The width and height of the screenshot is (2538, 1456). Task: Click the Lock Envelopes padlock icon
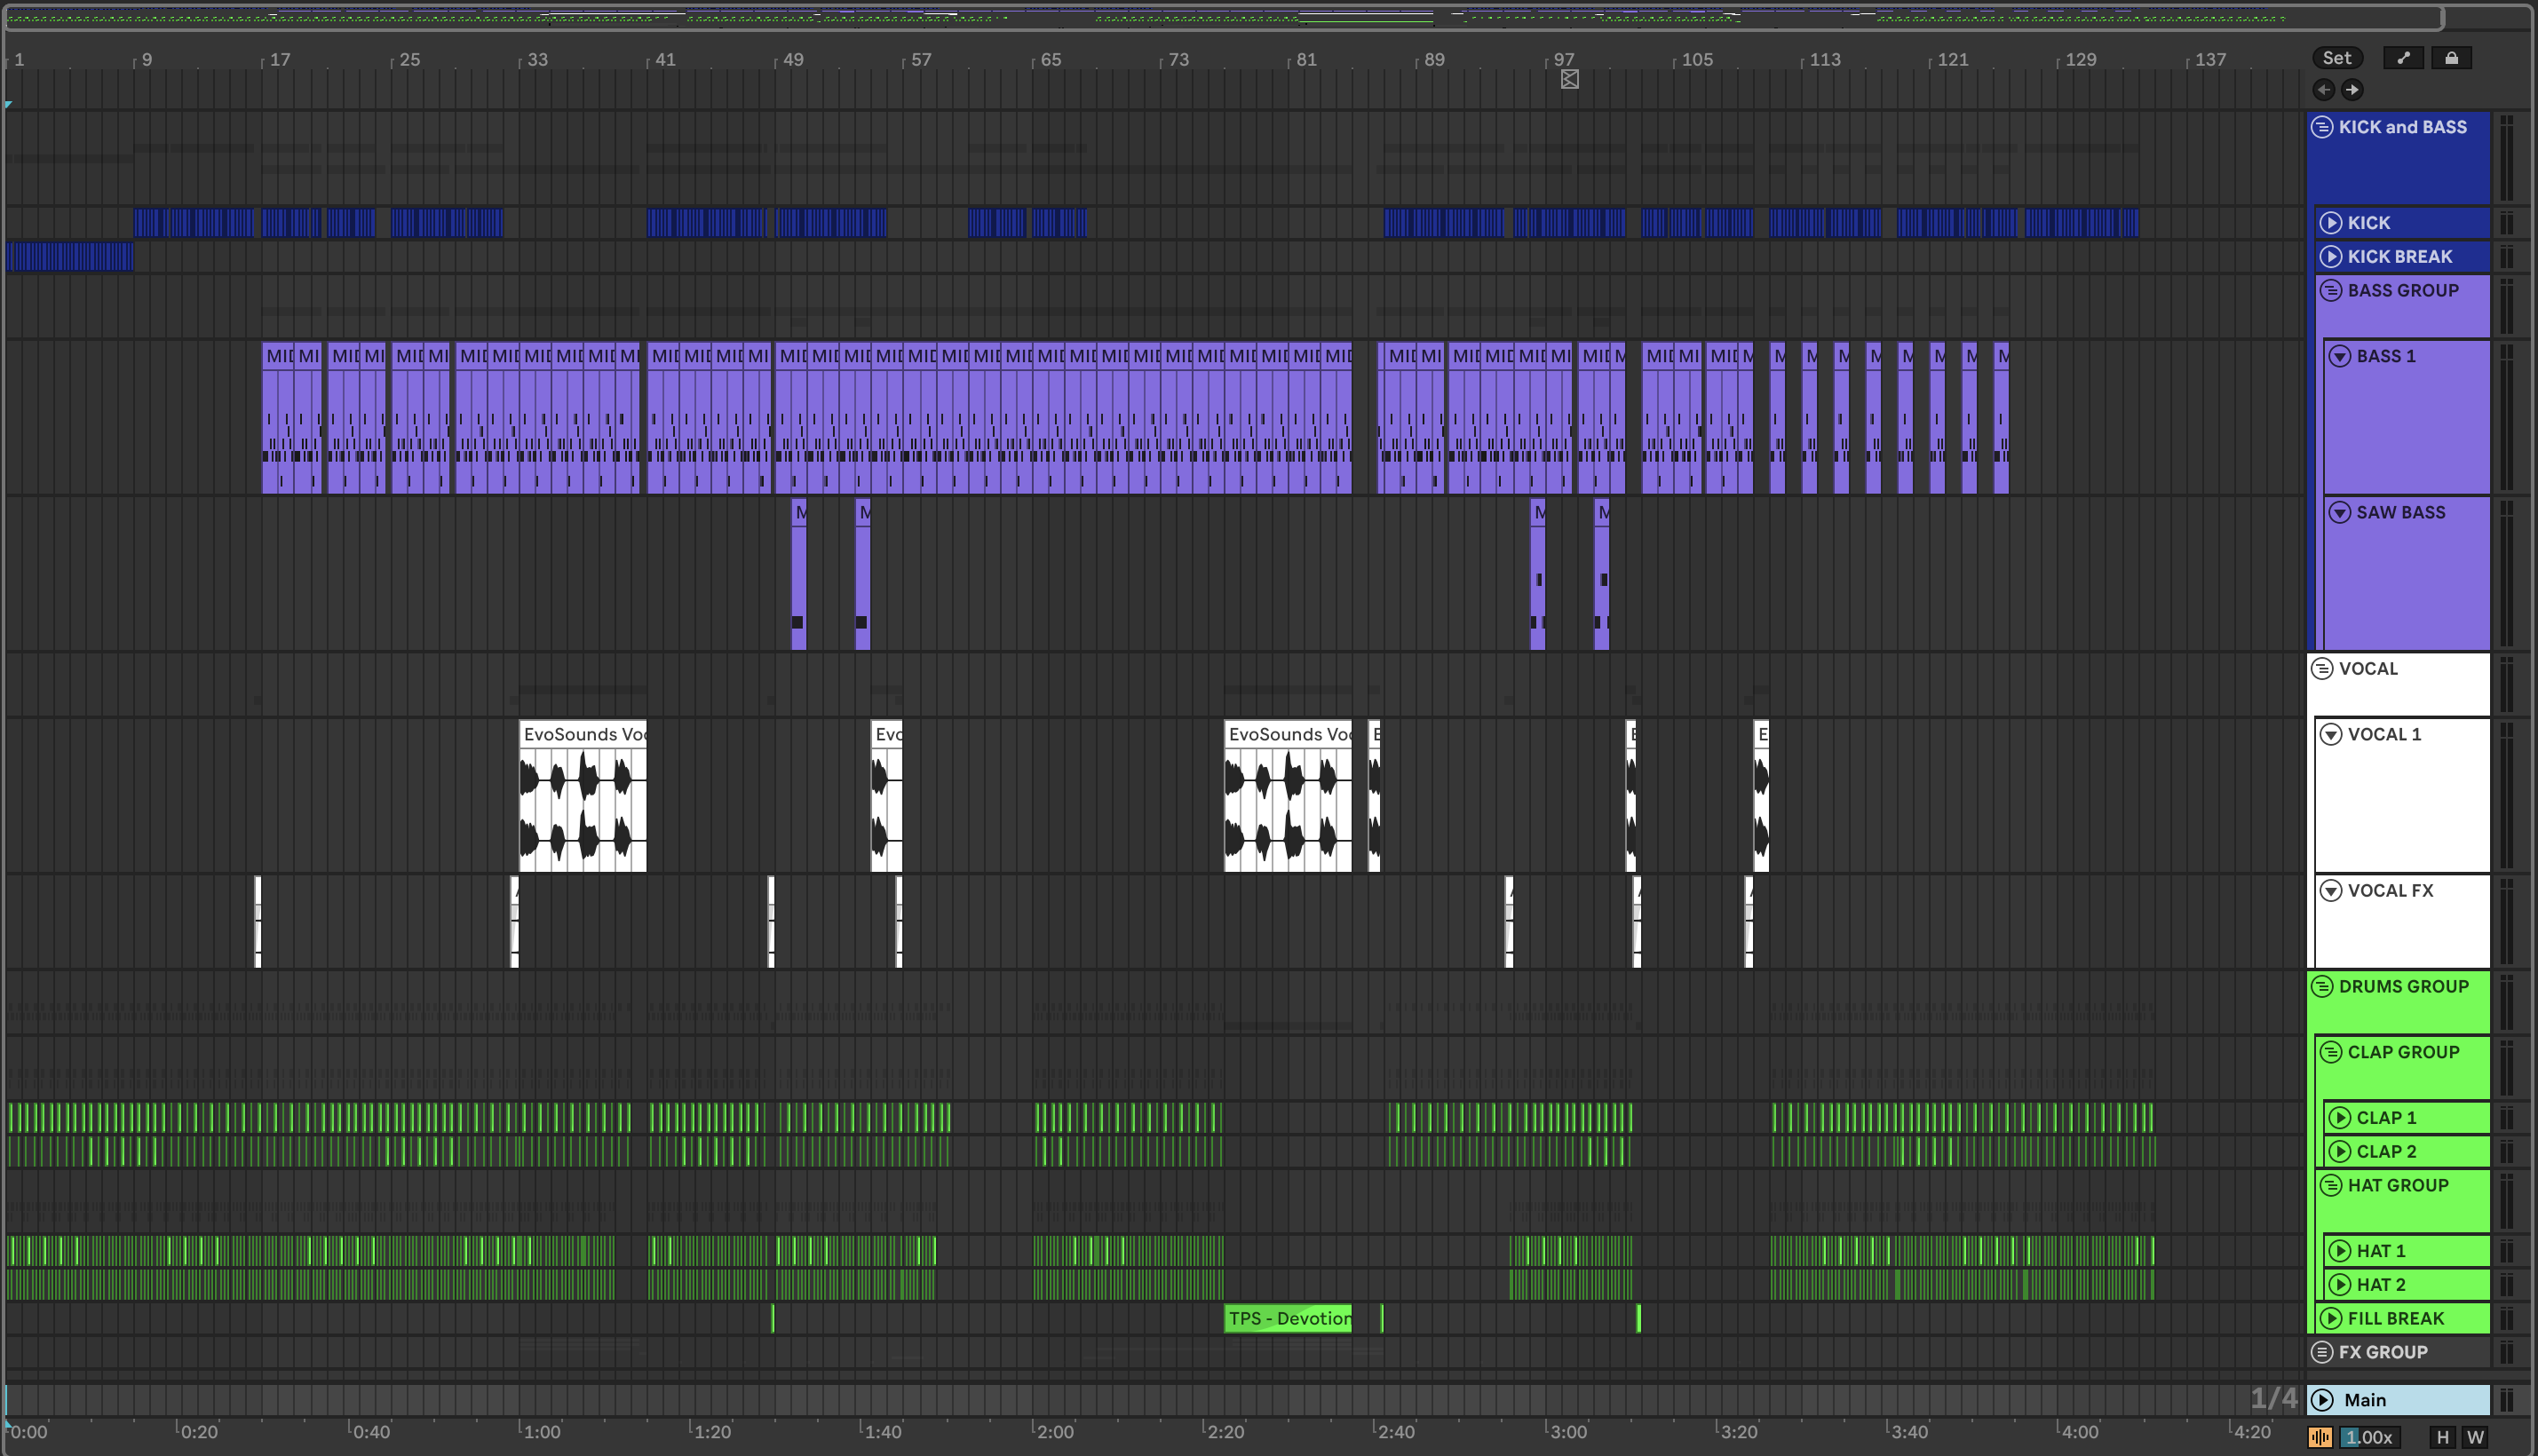coord(2451,58)
